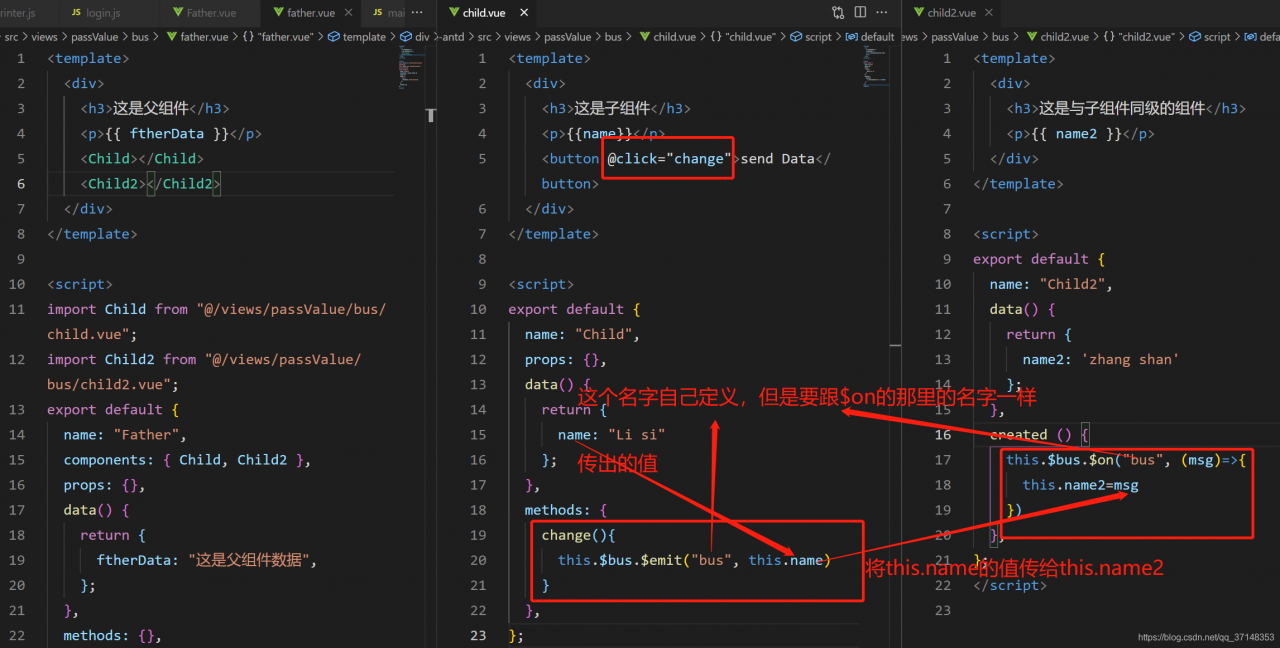Open child2.vue file breadcrumb in right editor

click(x=1057, y=37)
